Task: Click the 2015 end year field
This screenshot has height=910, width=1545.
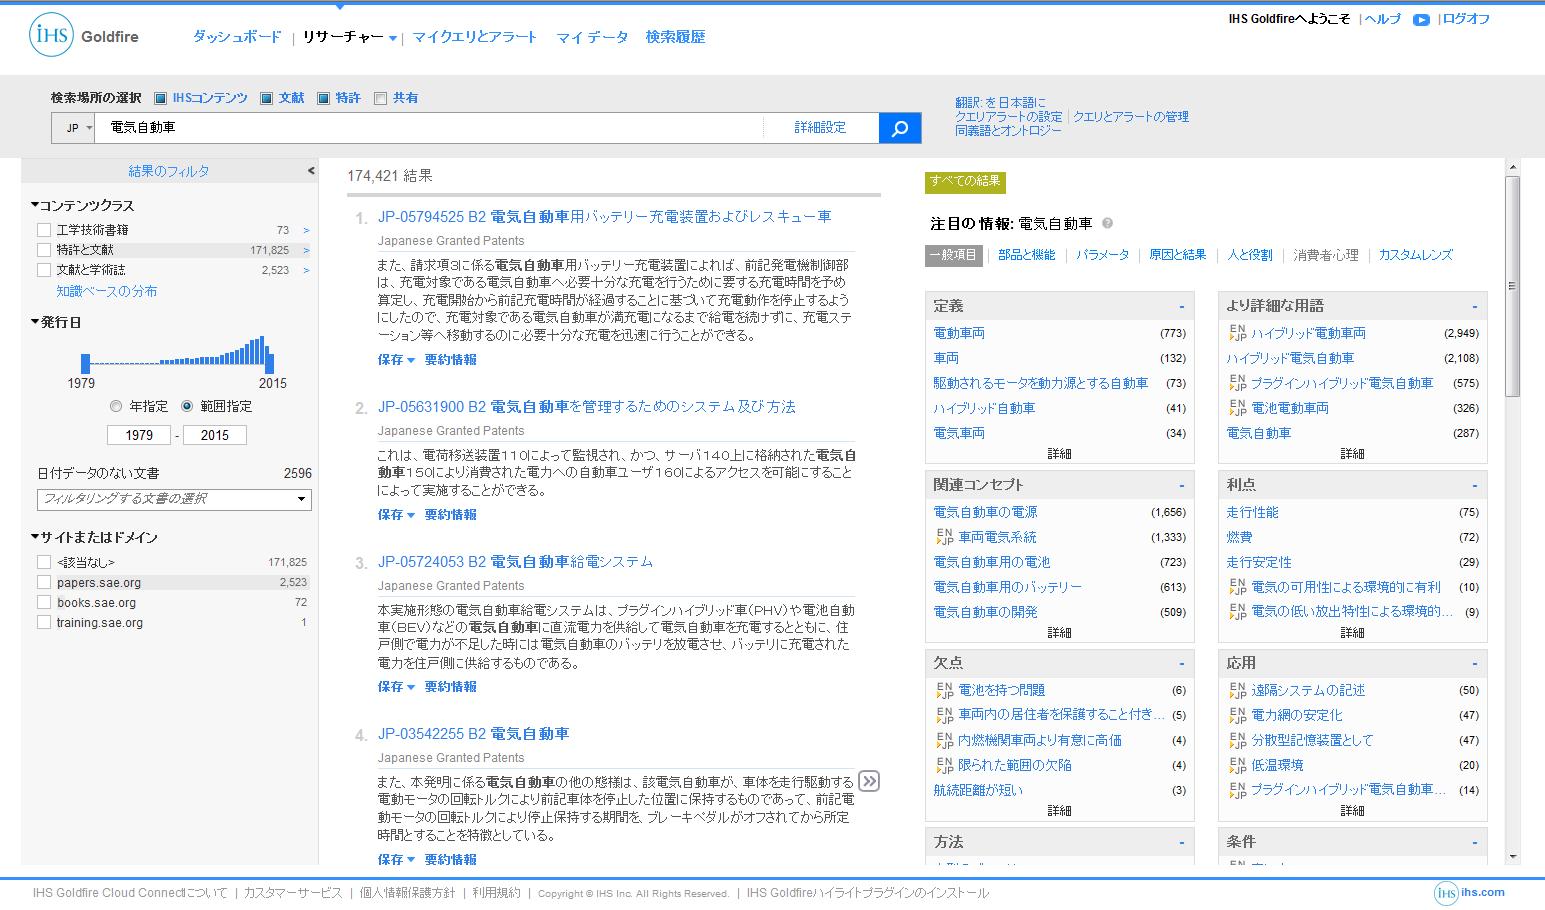Action: [215, 435]
